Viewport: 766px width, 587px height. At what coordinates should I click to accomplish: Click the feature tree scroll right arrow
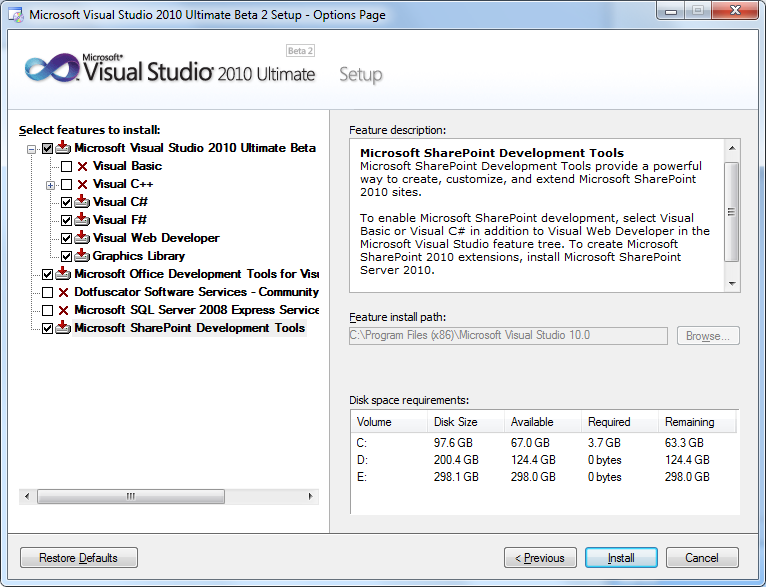point(311,497)
